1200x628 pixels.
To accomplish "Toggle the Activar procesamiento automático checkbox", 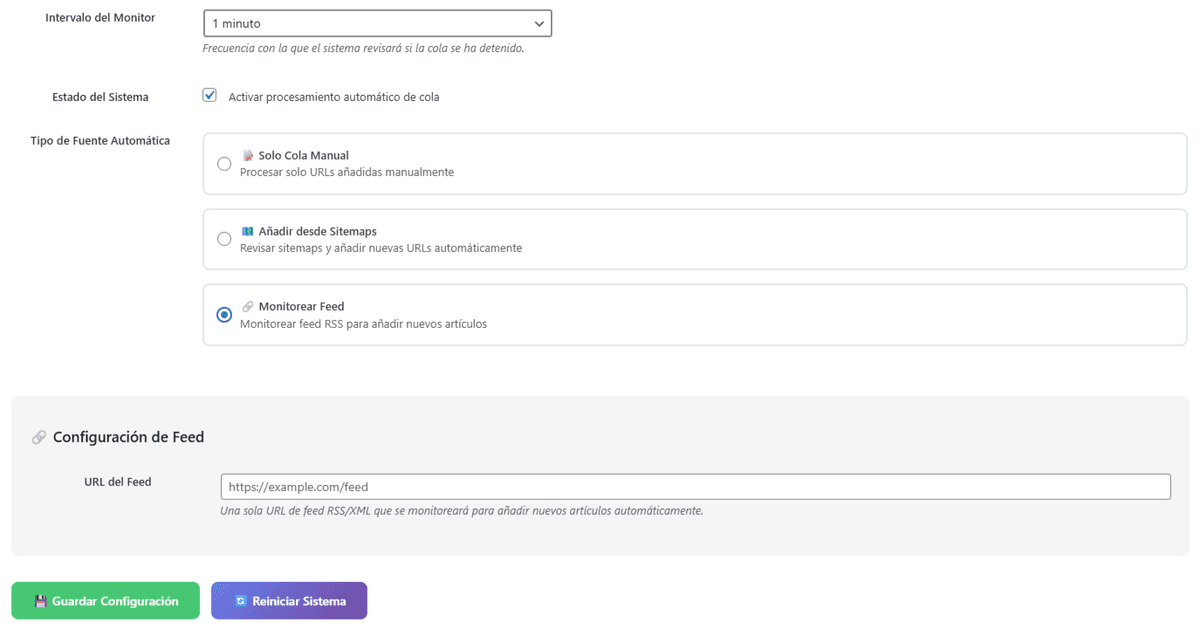I will click(x=210, y=96).
